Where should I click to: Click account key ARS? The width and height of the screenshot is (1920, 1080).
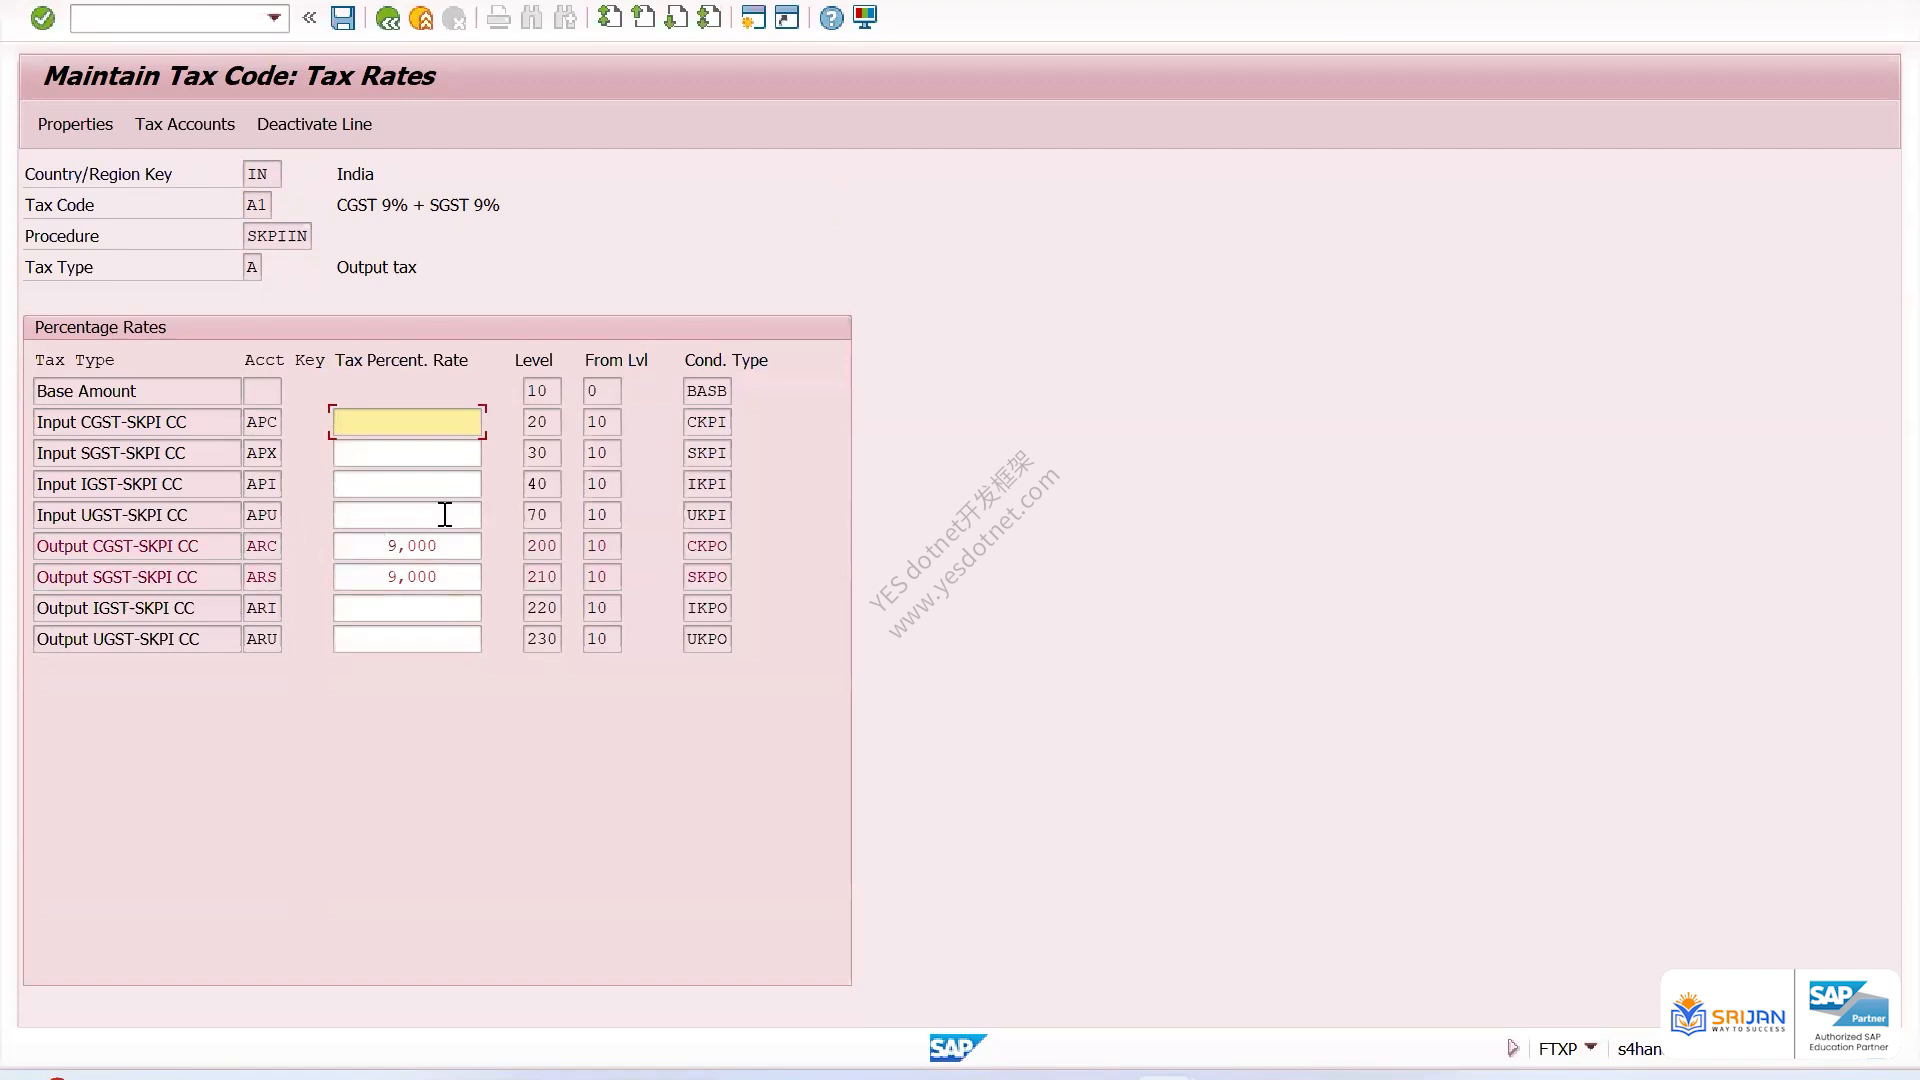pos(262,577)
